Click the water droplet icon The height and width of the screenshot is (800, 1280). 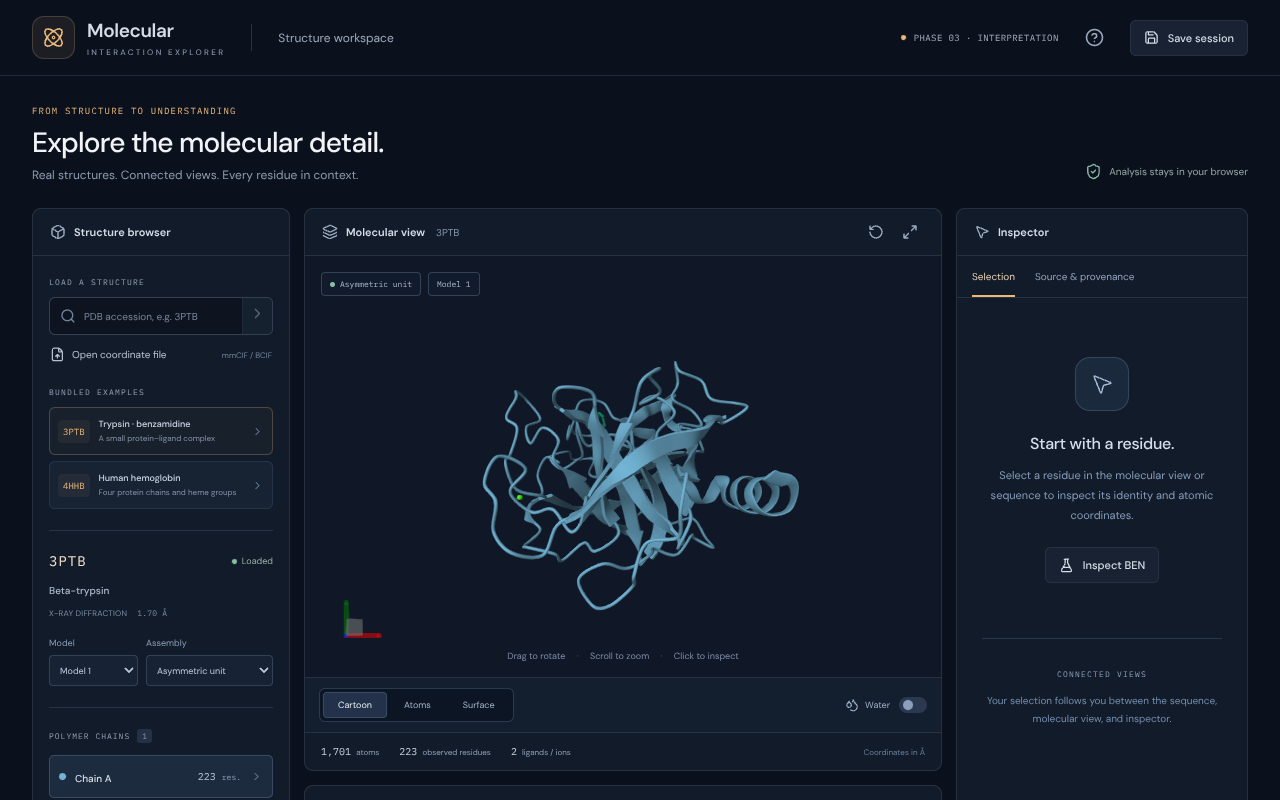pos(852,705)
